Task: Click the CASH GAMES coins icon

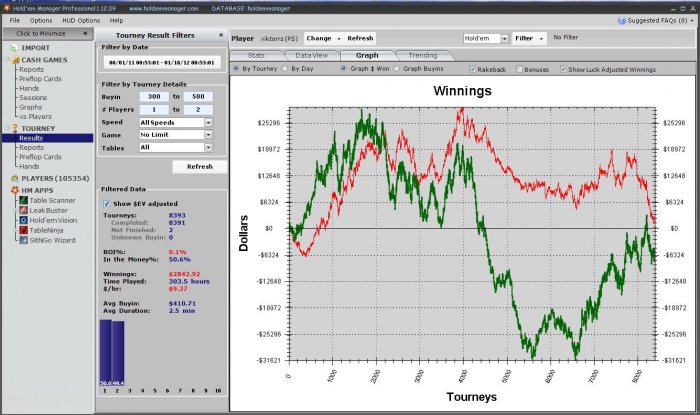Action: (15, 60)
